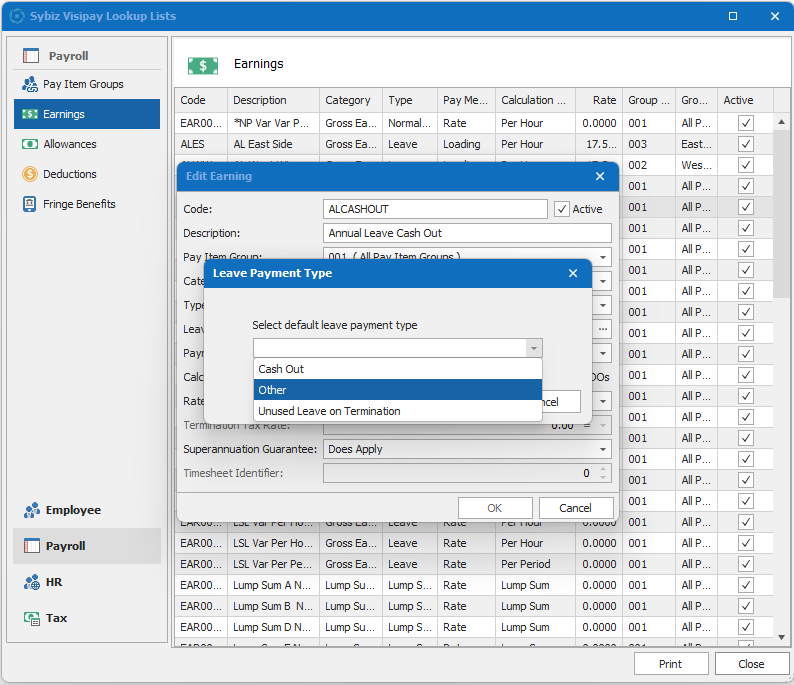The height and width of the screenshot is (685, 794).
Task: Collapse the default leave payment type dropdown
Action: click(534, 348)
